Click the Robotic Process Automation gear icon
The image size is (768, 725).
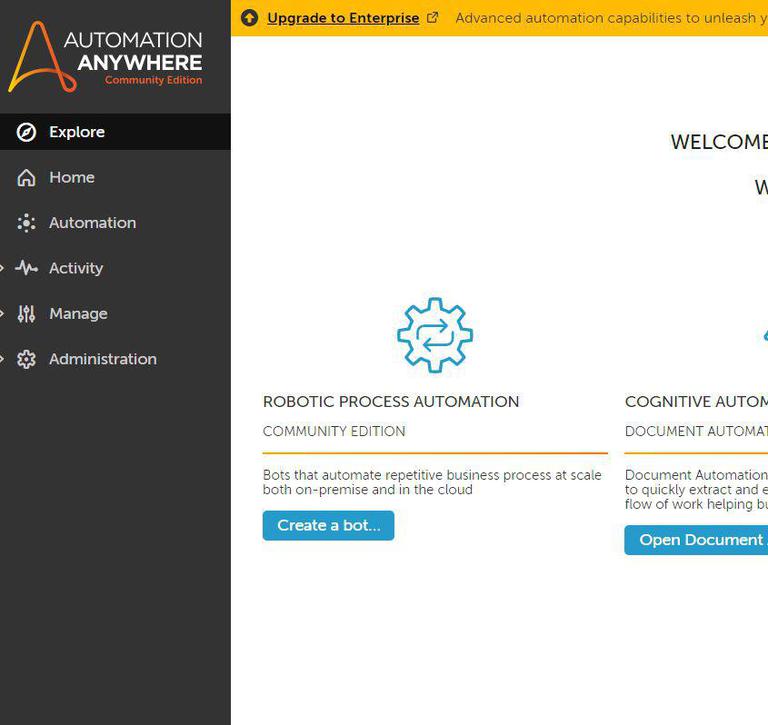pos(435,335)
